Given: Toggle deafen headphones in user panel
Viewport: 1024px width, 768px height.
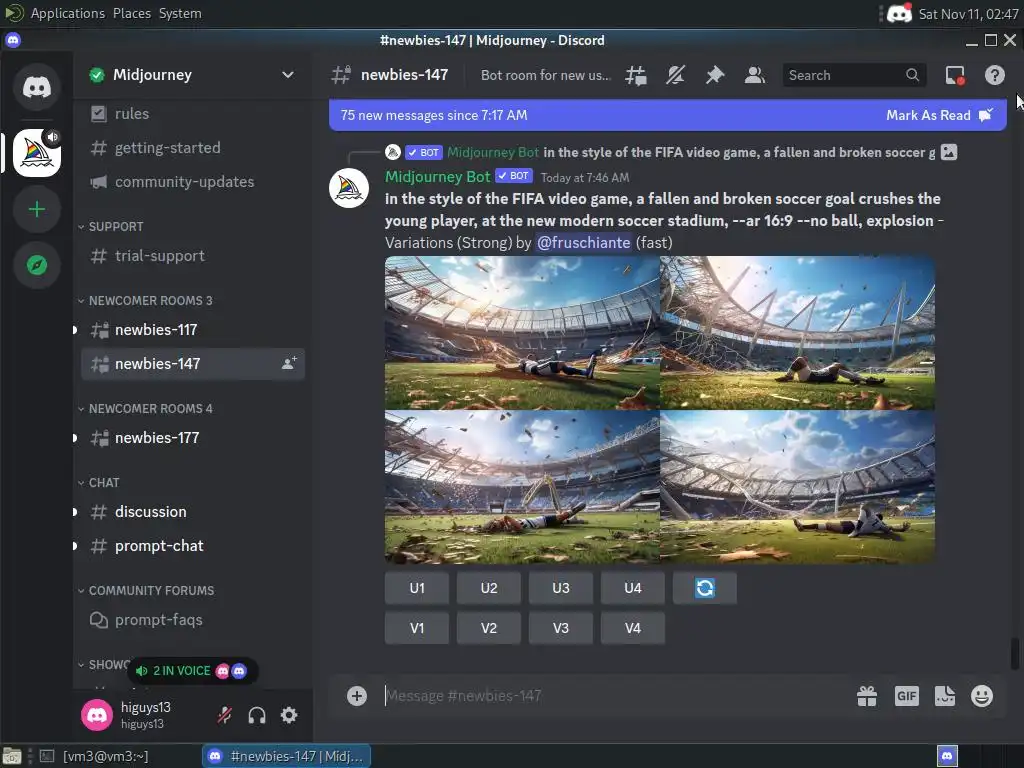Looking at the screenshot, I should [x=257, y=715].
